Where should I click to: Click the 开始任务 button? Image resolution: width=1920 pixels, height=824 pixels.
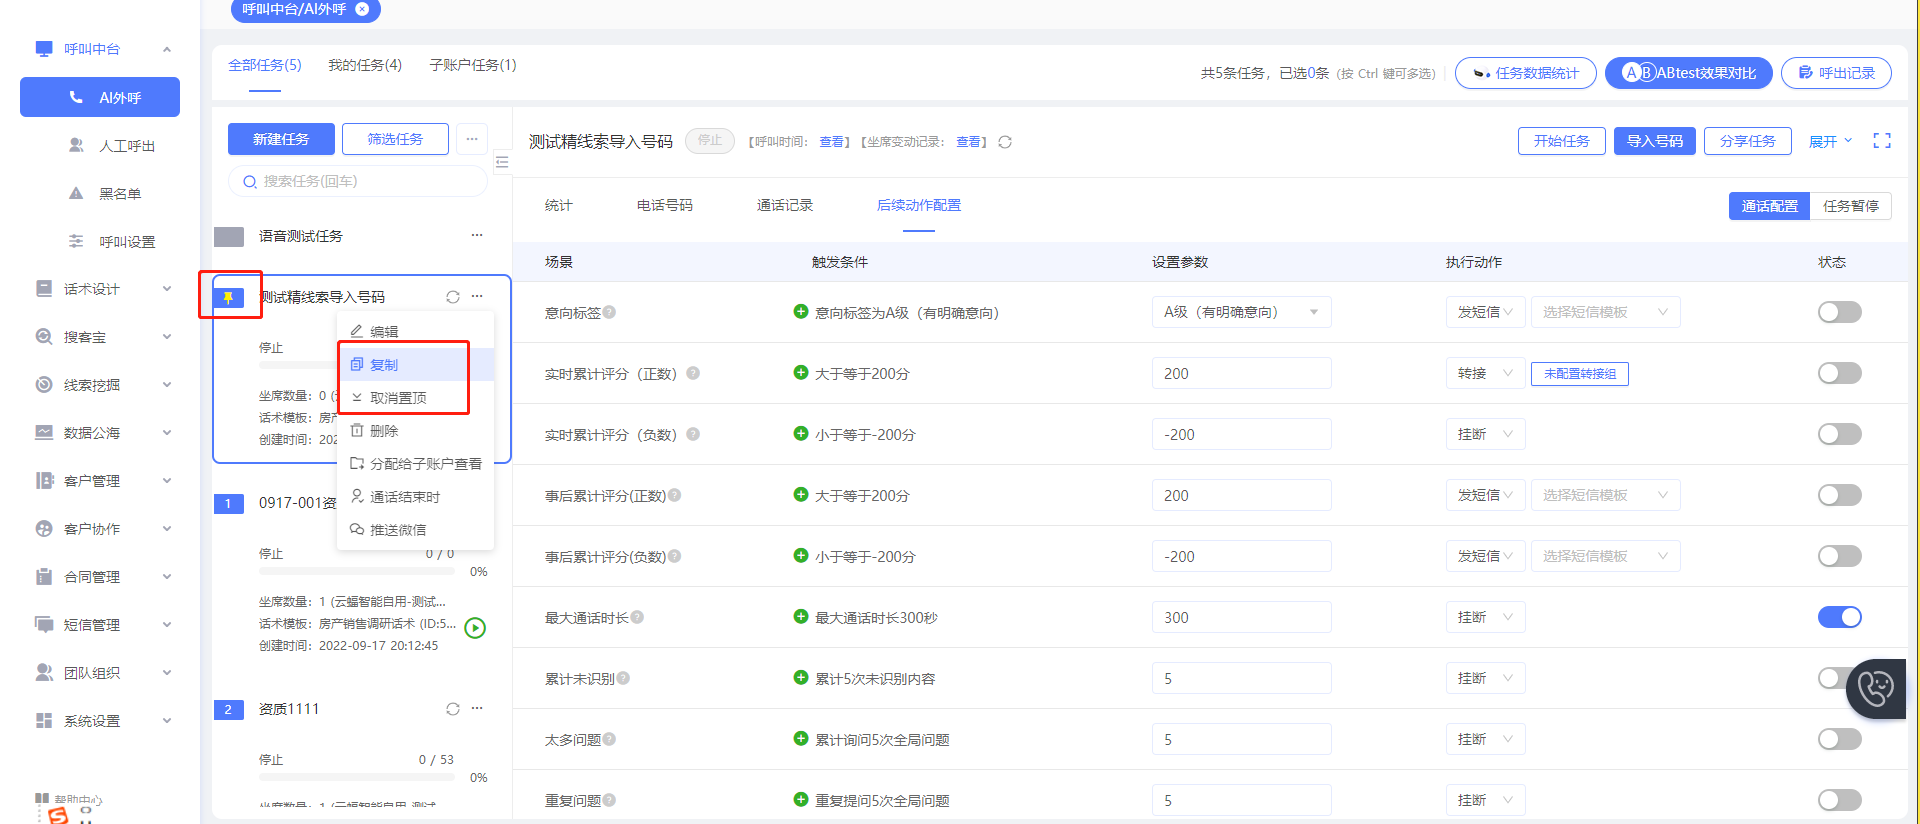click(x=1561, y=141)
